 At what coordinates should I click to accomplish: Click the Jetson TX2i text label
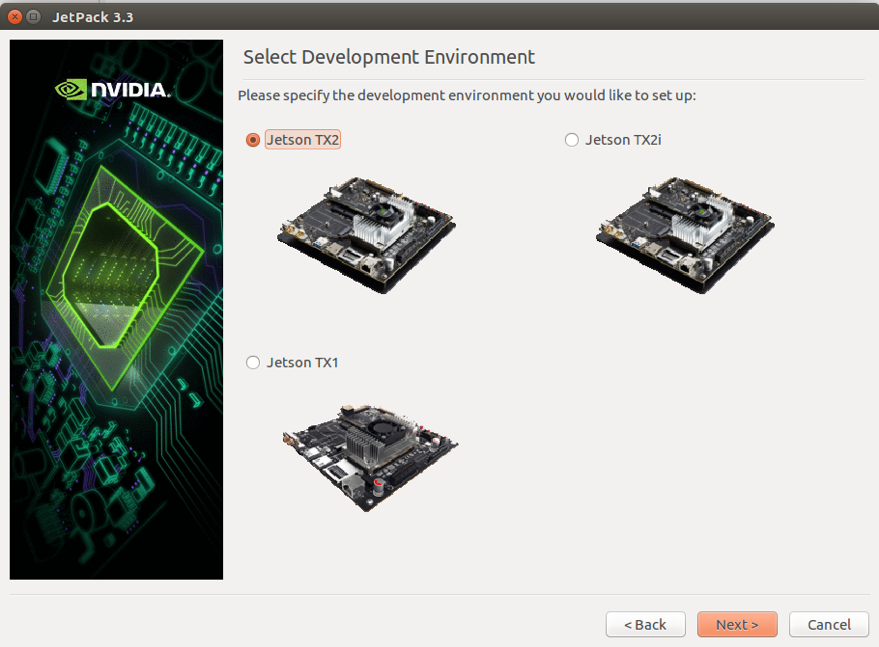click(623, 140)
